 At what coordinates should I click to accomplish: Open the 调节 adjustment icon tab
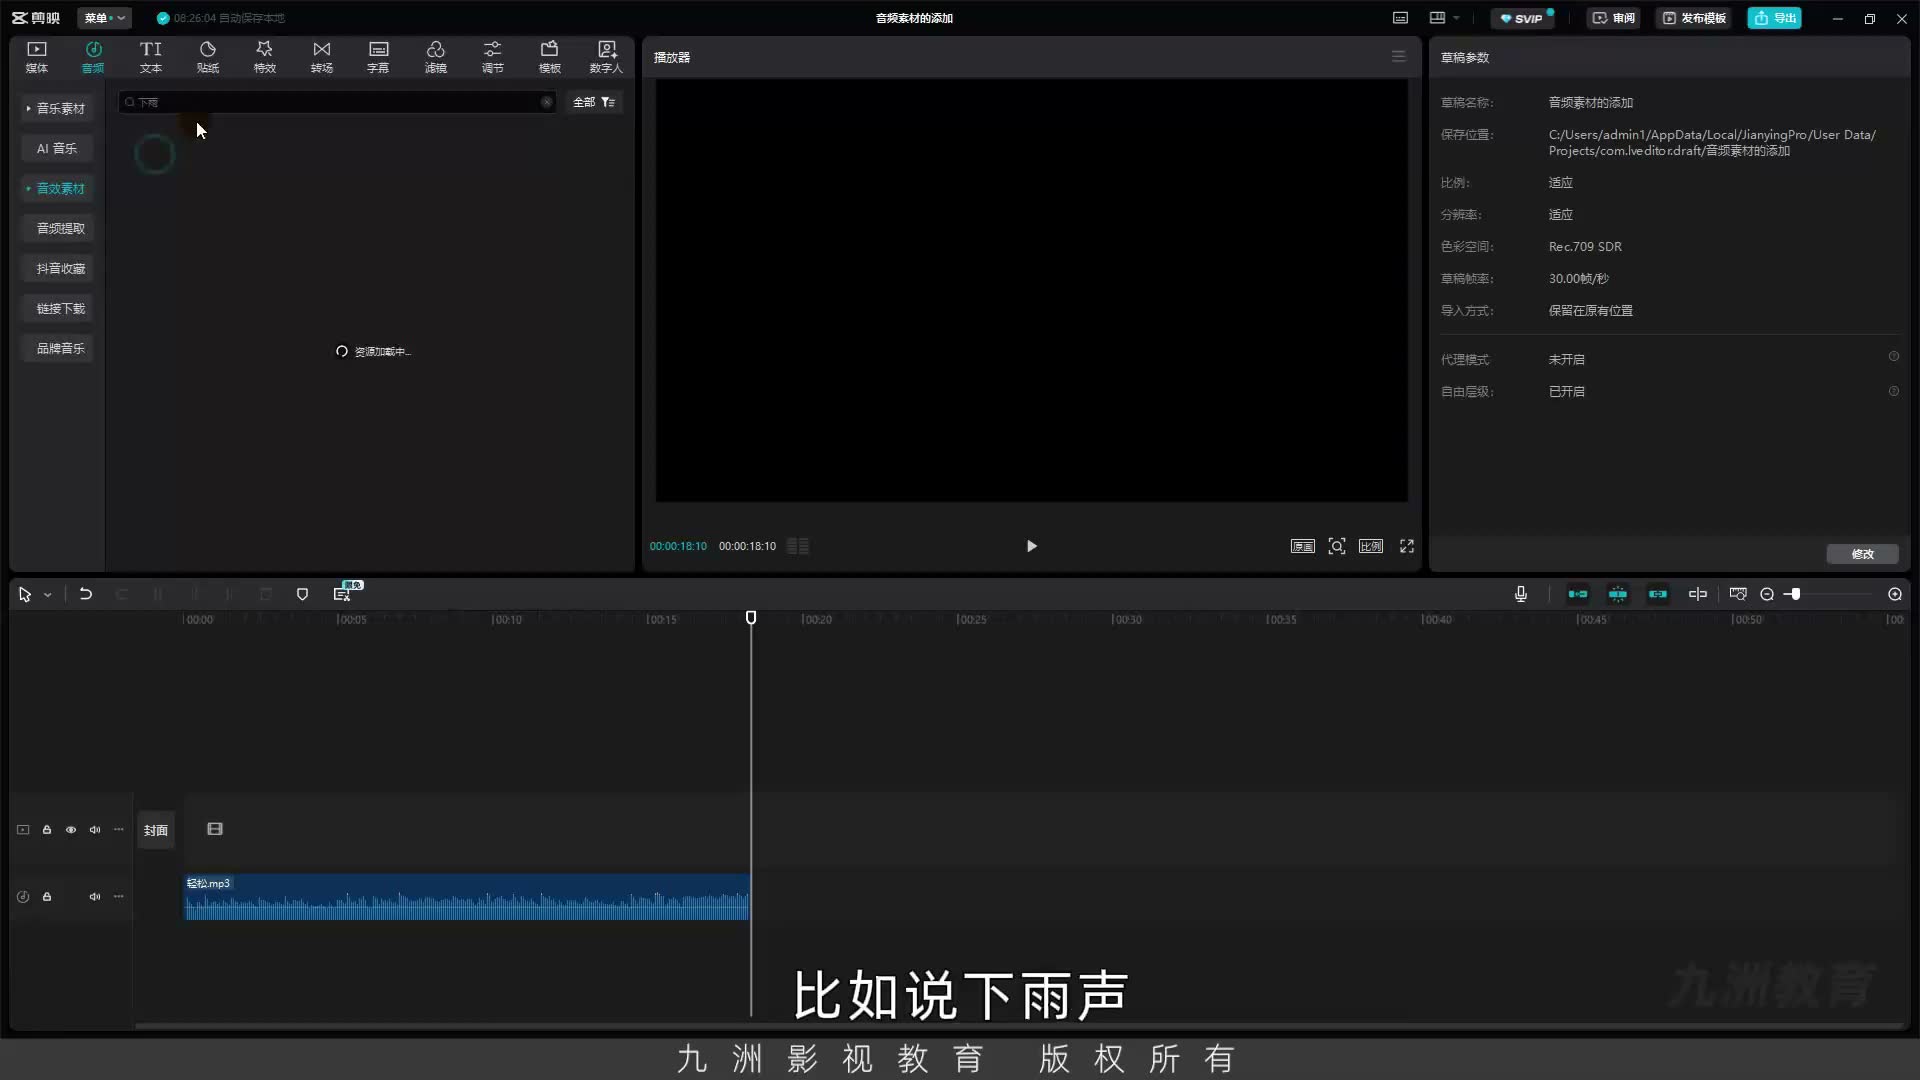493,57
